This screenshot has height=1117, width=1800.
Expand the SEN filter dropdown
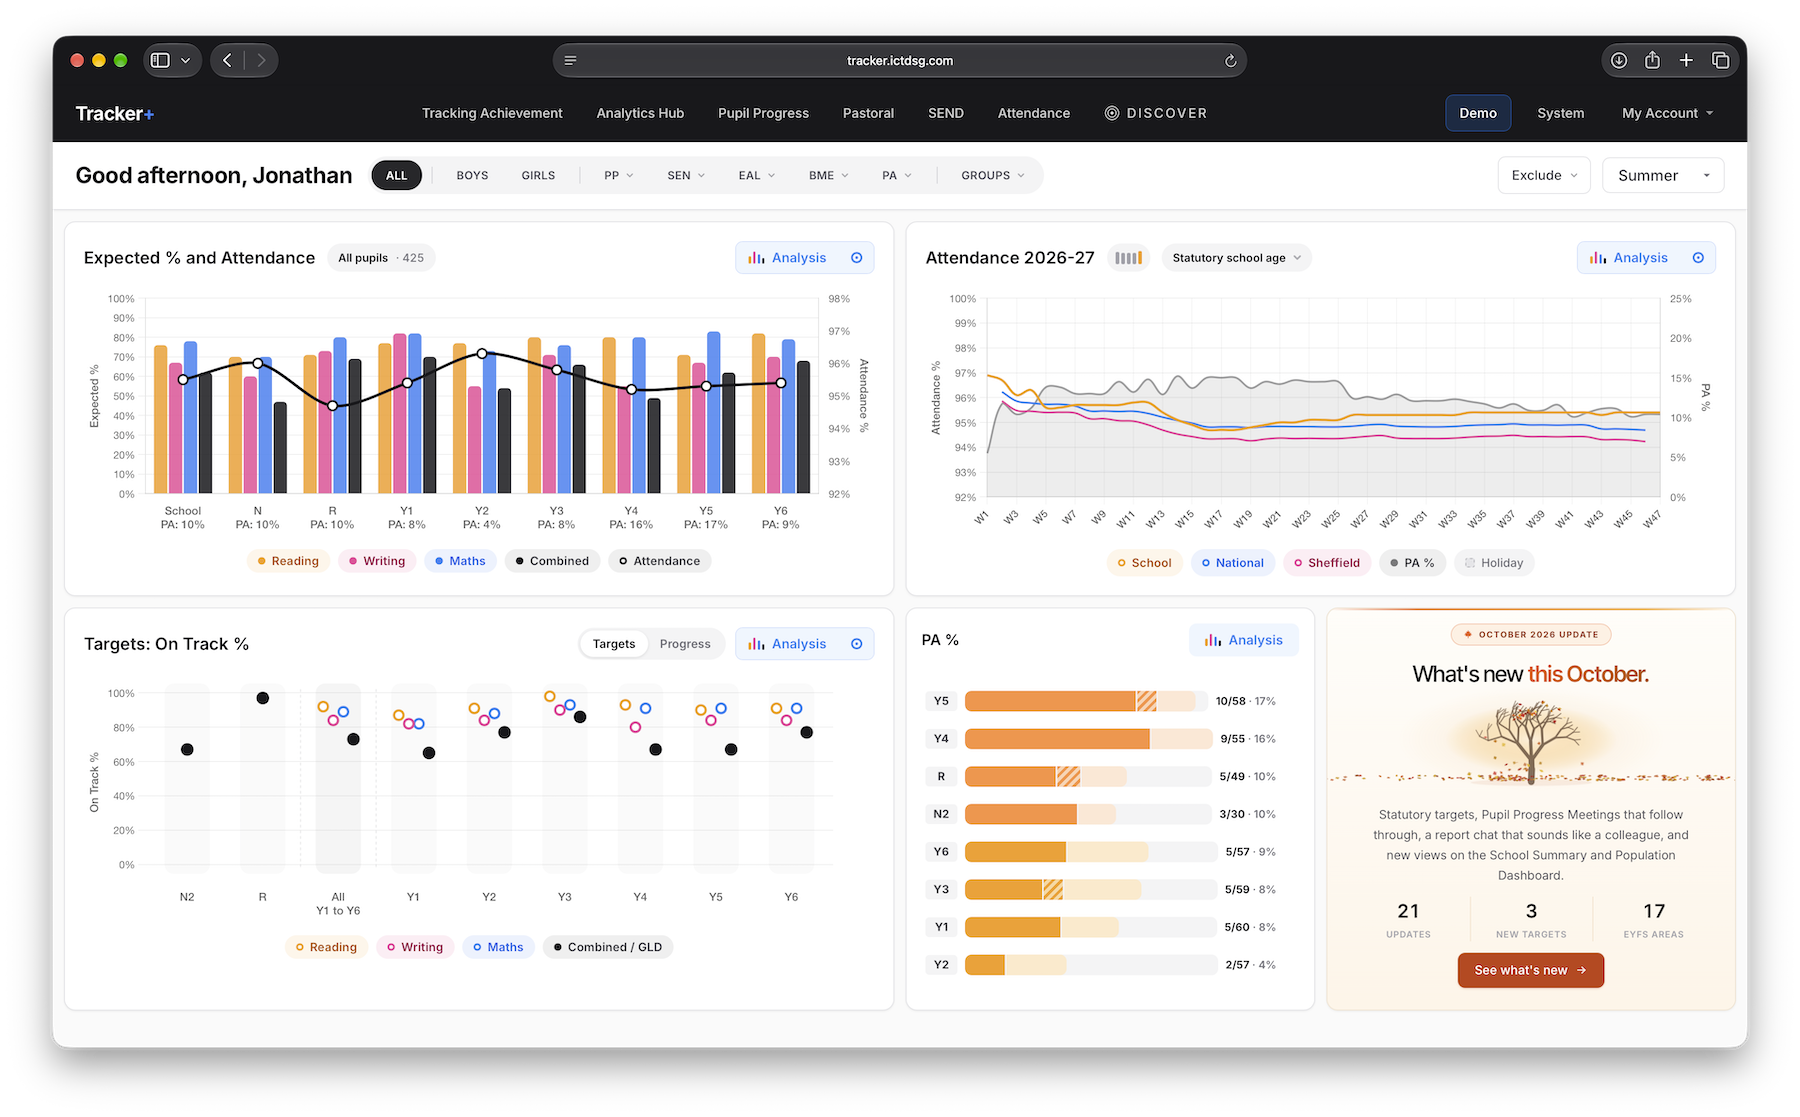point(686,176)
